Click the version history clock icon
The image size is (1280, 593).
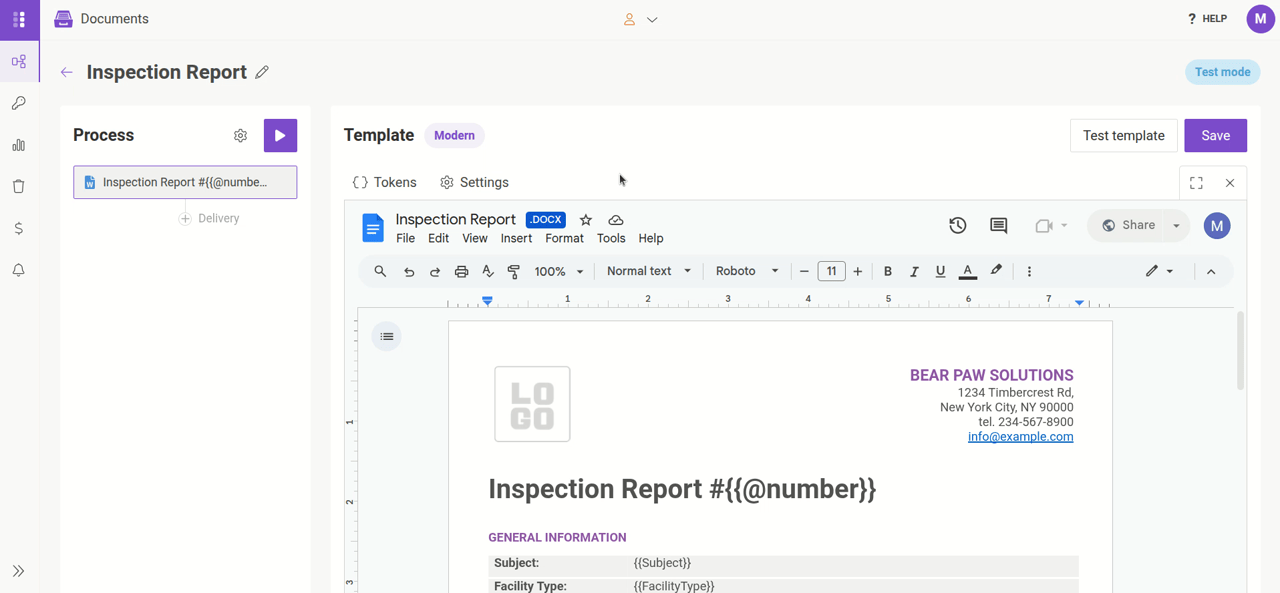point(957,226)
